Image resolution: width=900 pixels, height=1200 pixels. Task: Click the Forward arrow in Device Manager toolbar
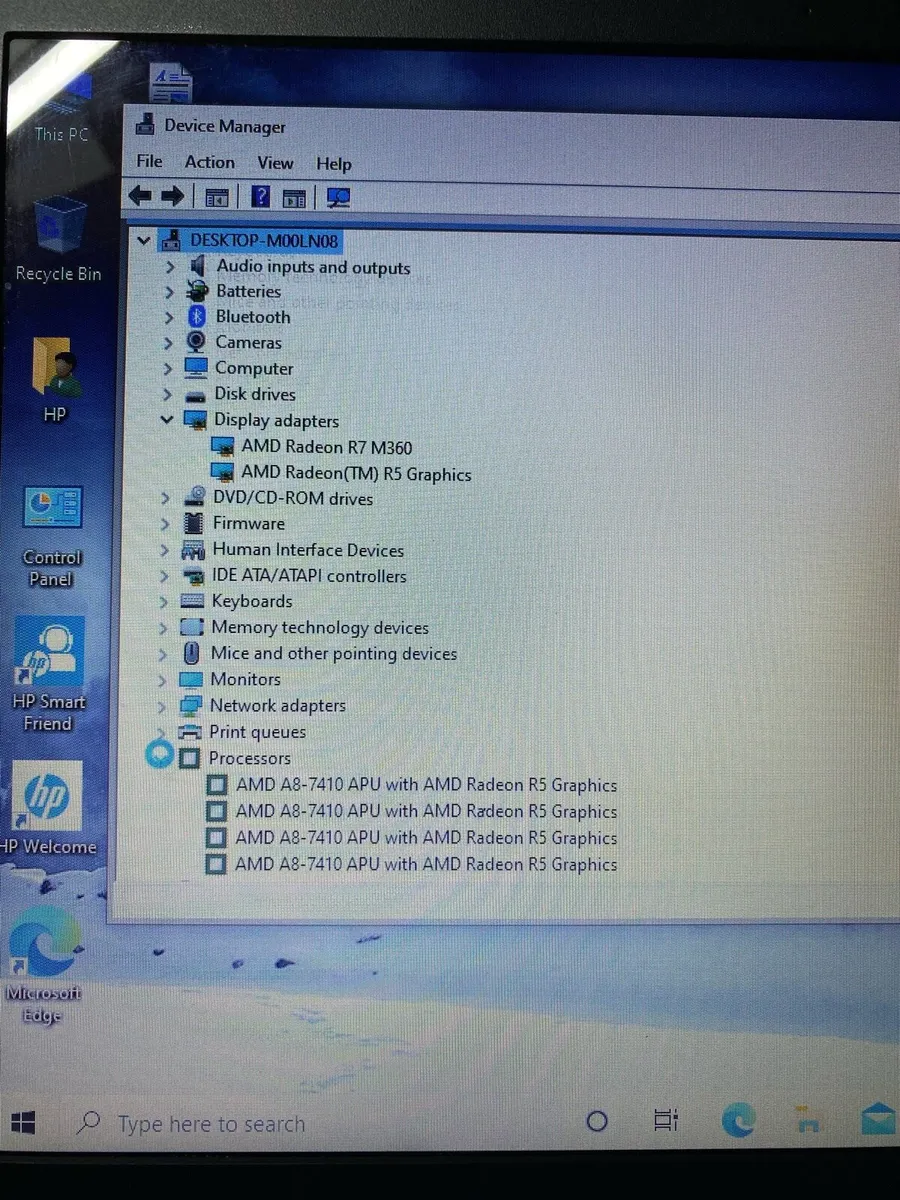pos(172,196)
